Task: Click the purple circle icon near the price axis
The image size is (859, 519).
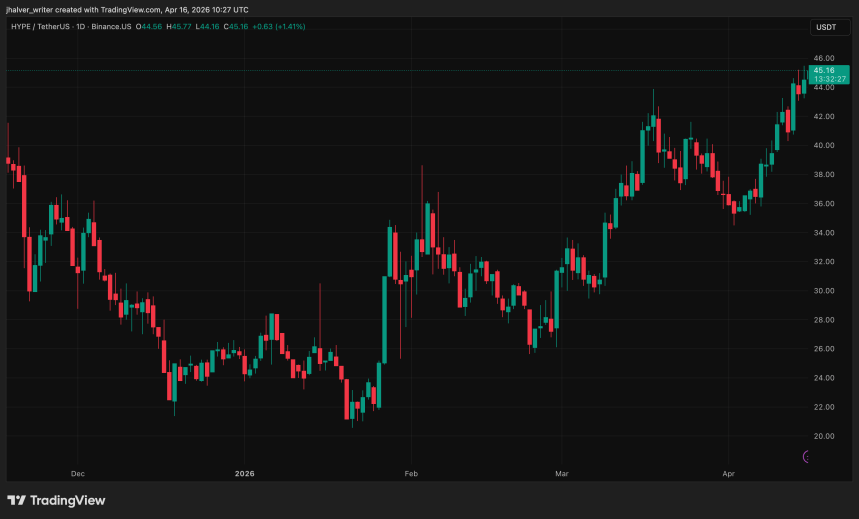Action: [808, 457]
